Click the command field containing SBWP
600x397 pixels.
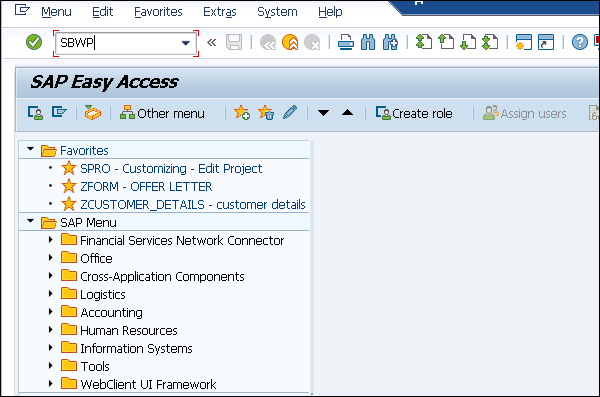coord(126,43)
